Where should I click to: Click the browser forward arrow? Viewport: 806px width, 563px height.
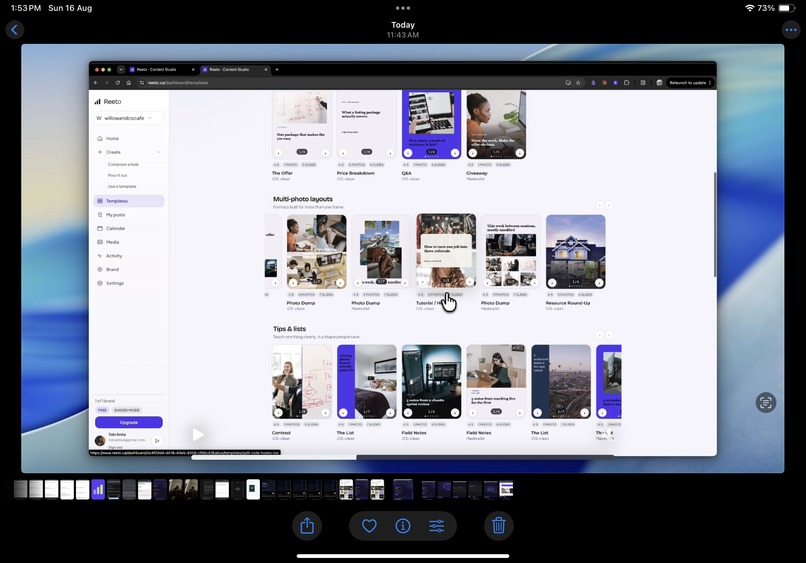[107, 82]
